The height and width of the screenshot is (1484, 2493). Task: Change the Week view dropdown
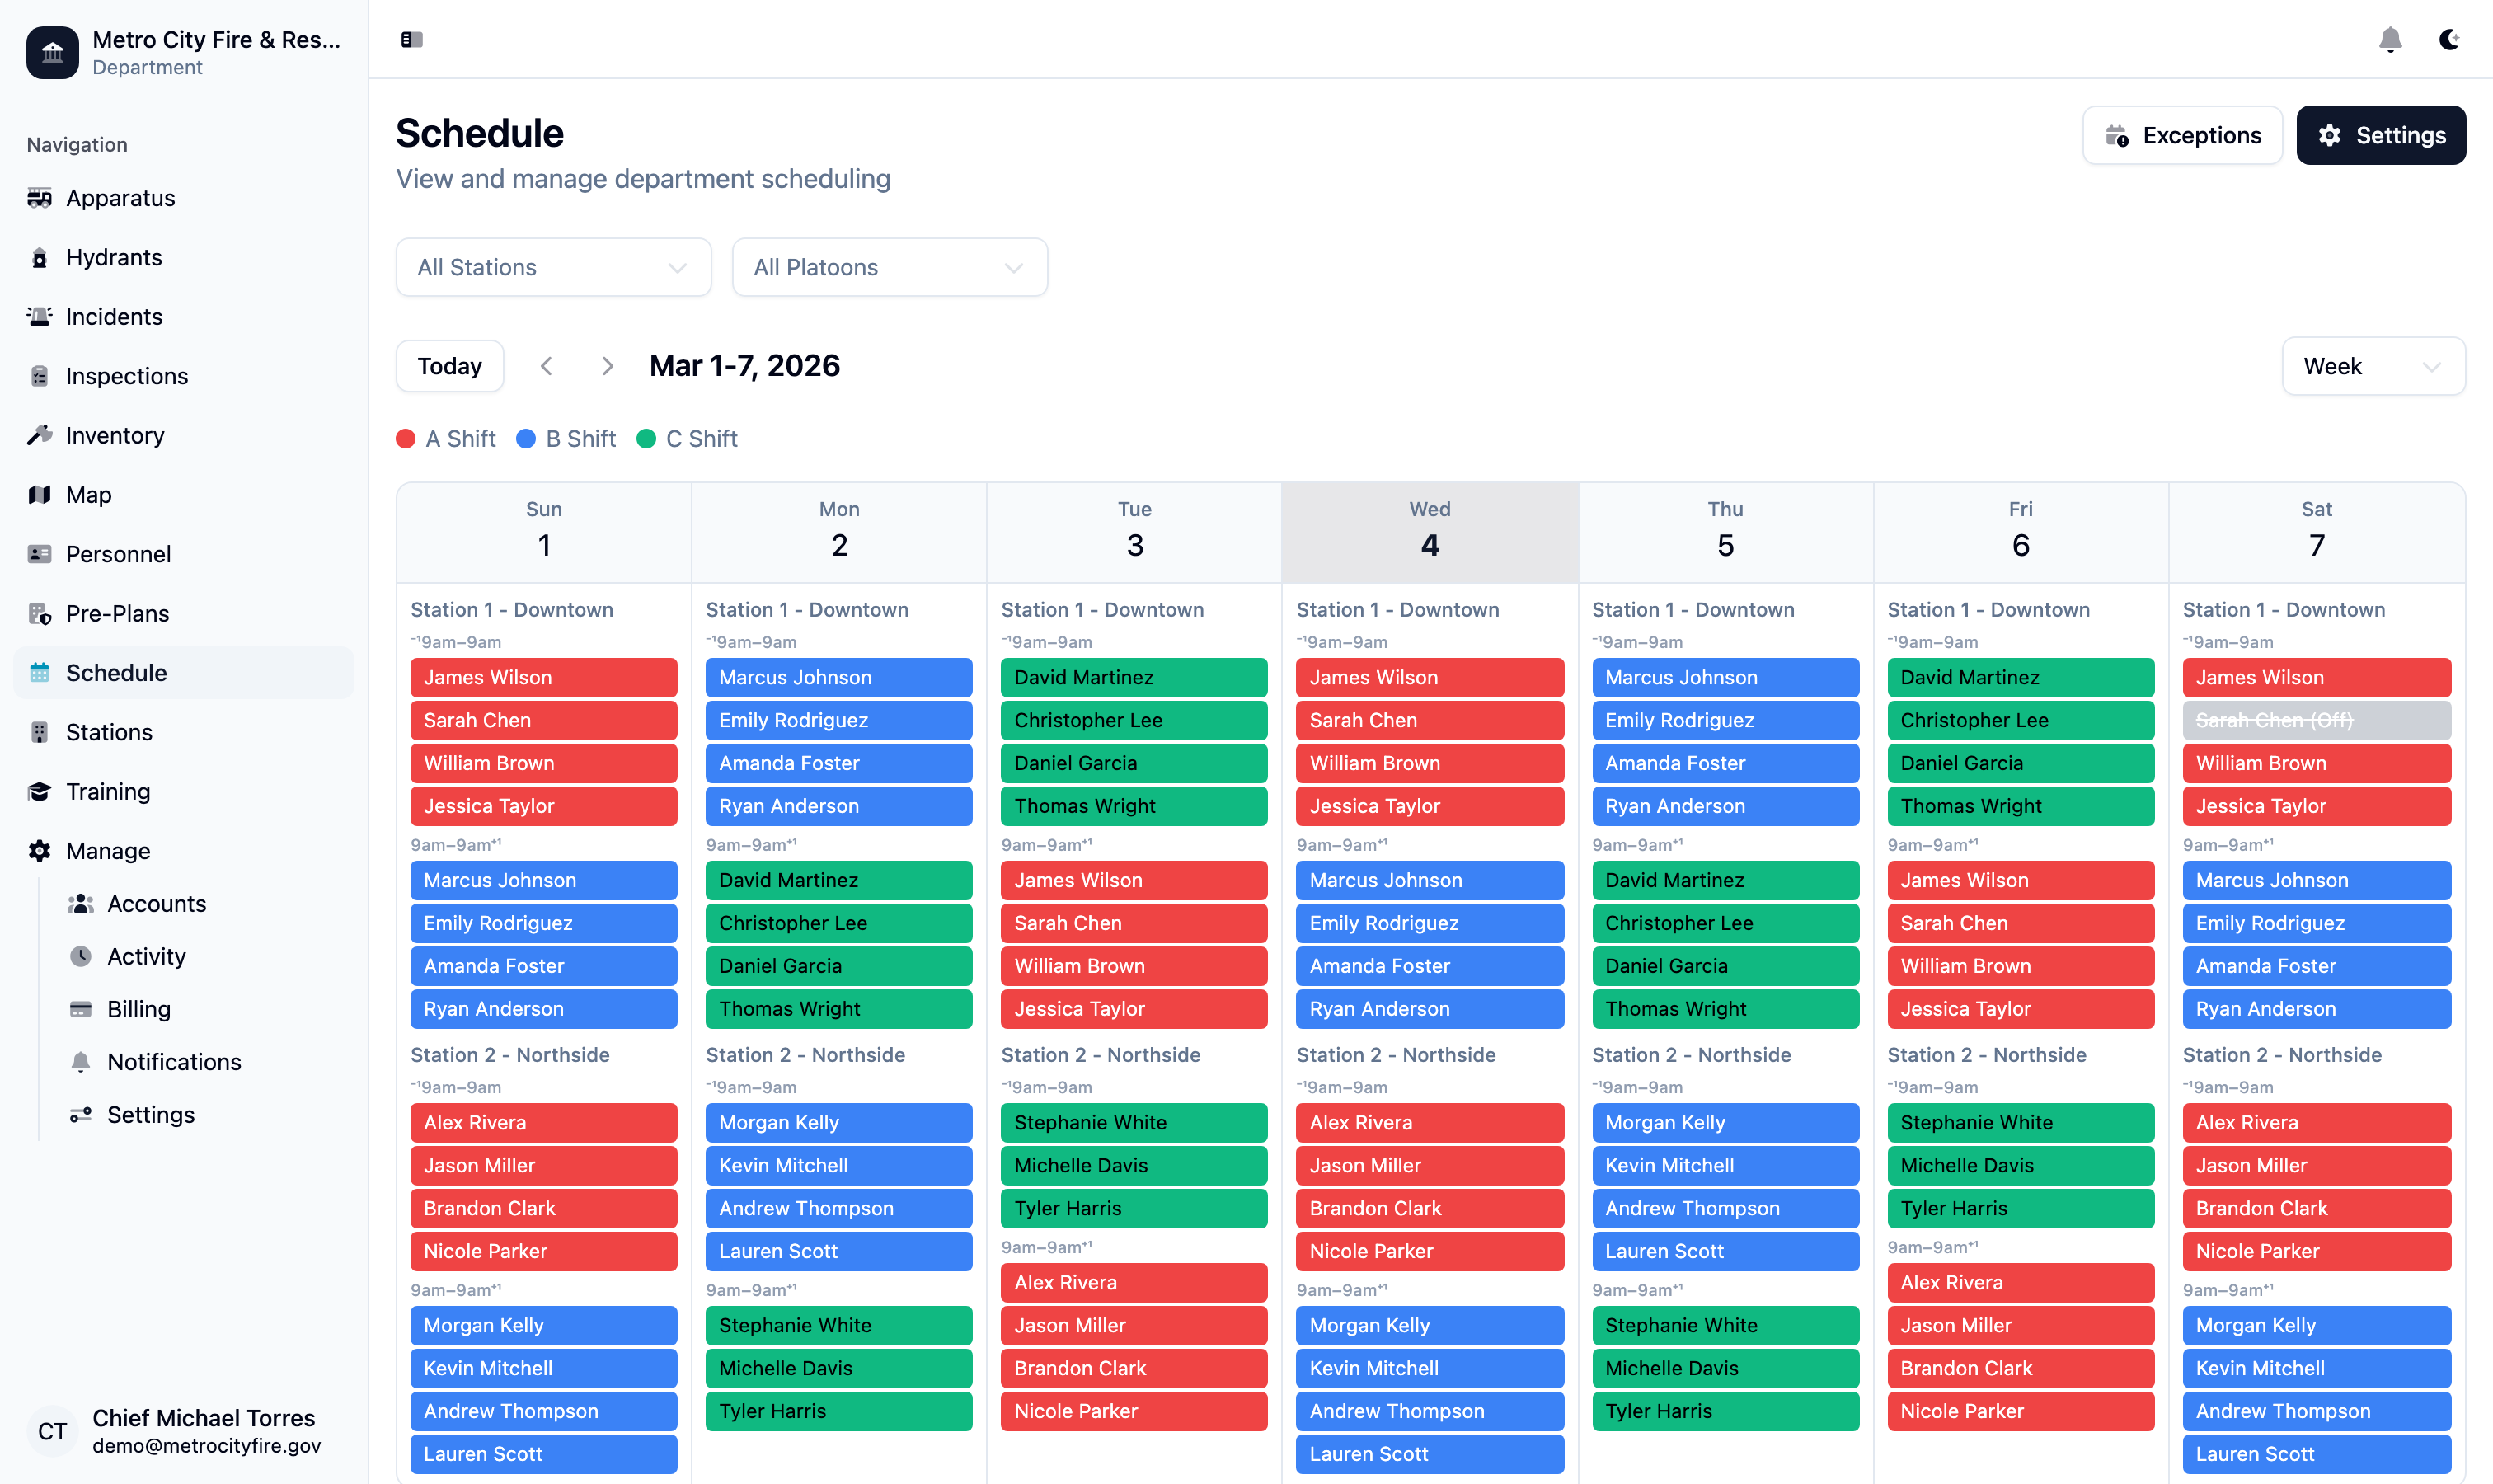point(2373,366)
